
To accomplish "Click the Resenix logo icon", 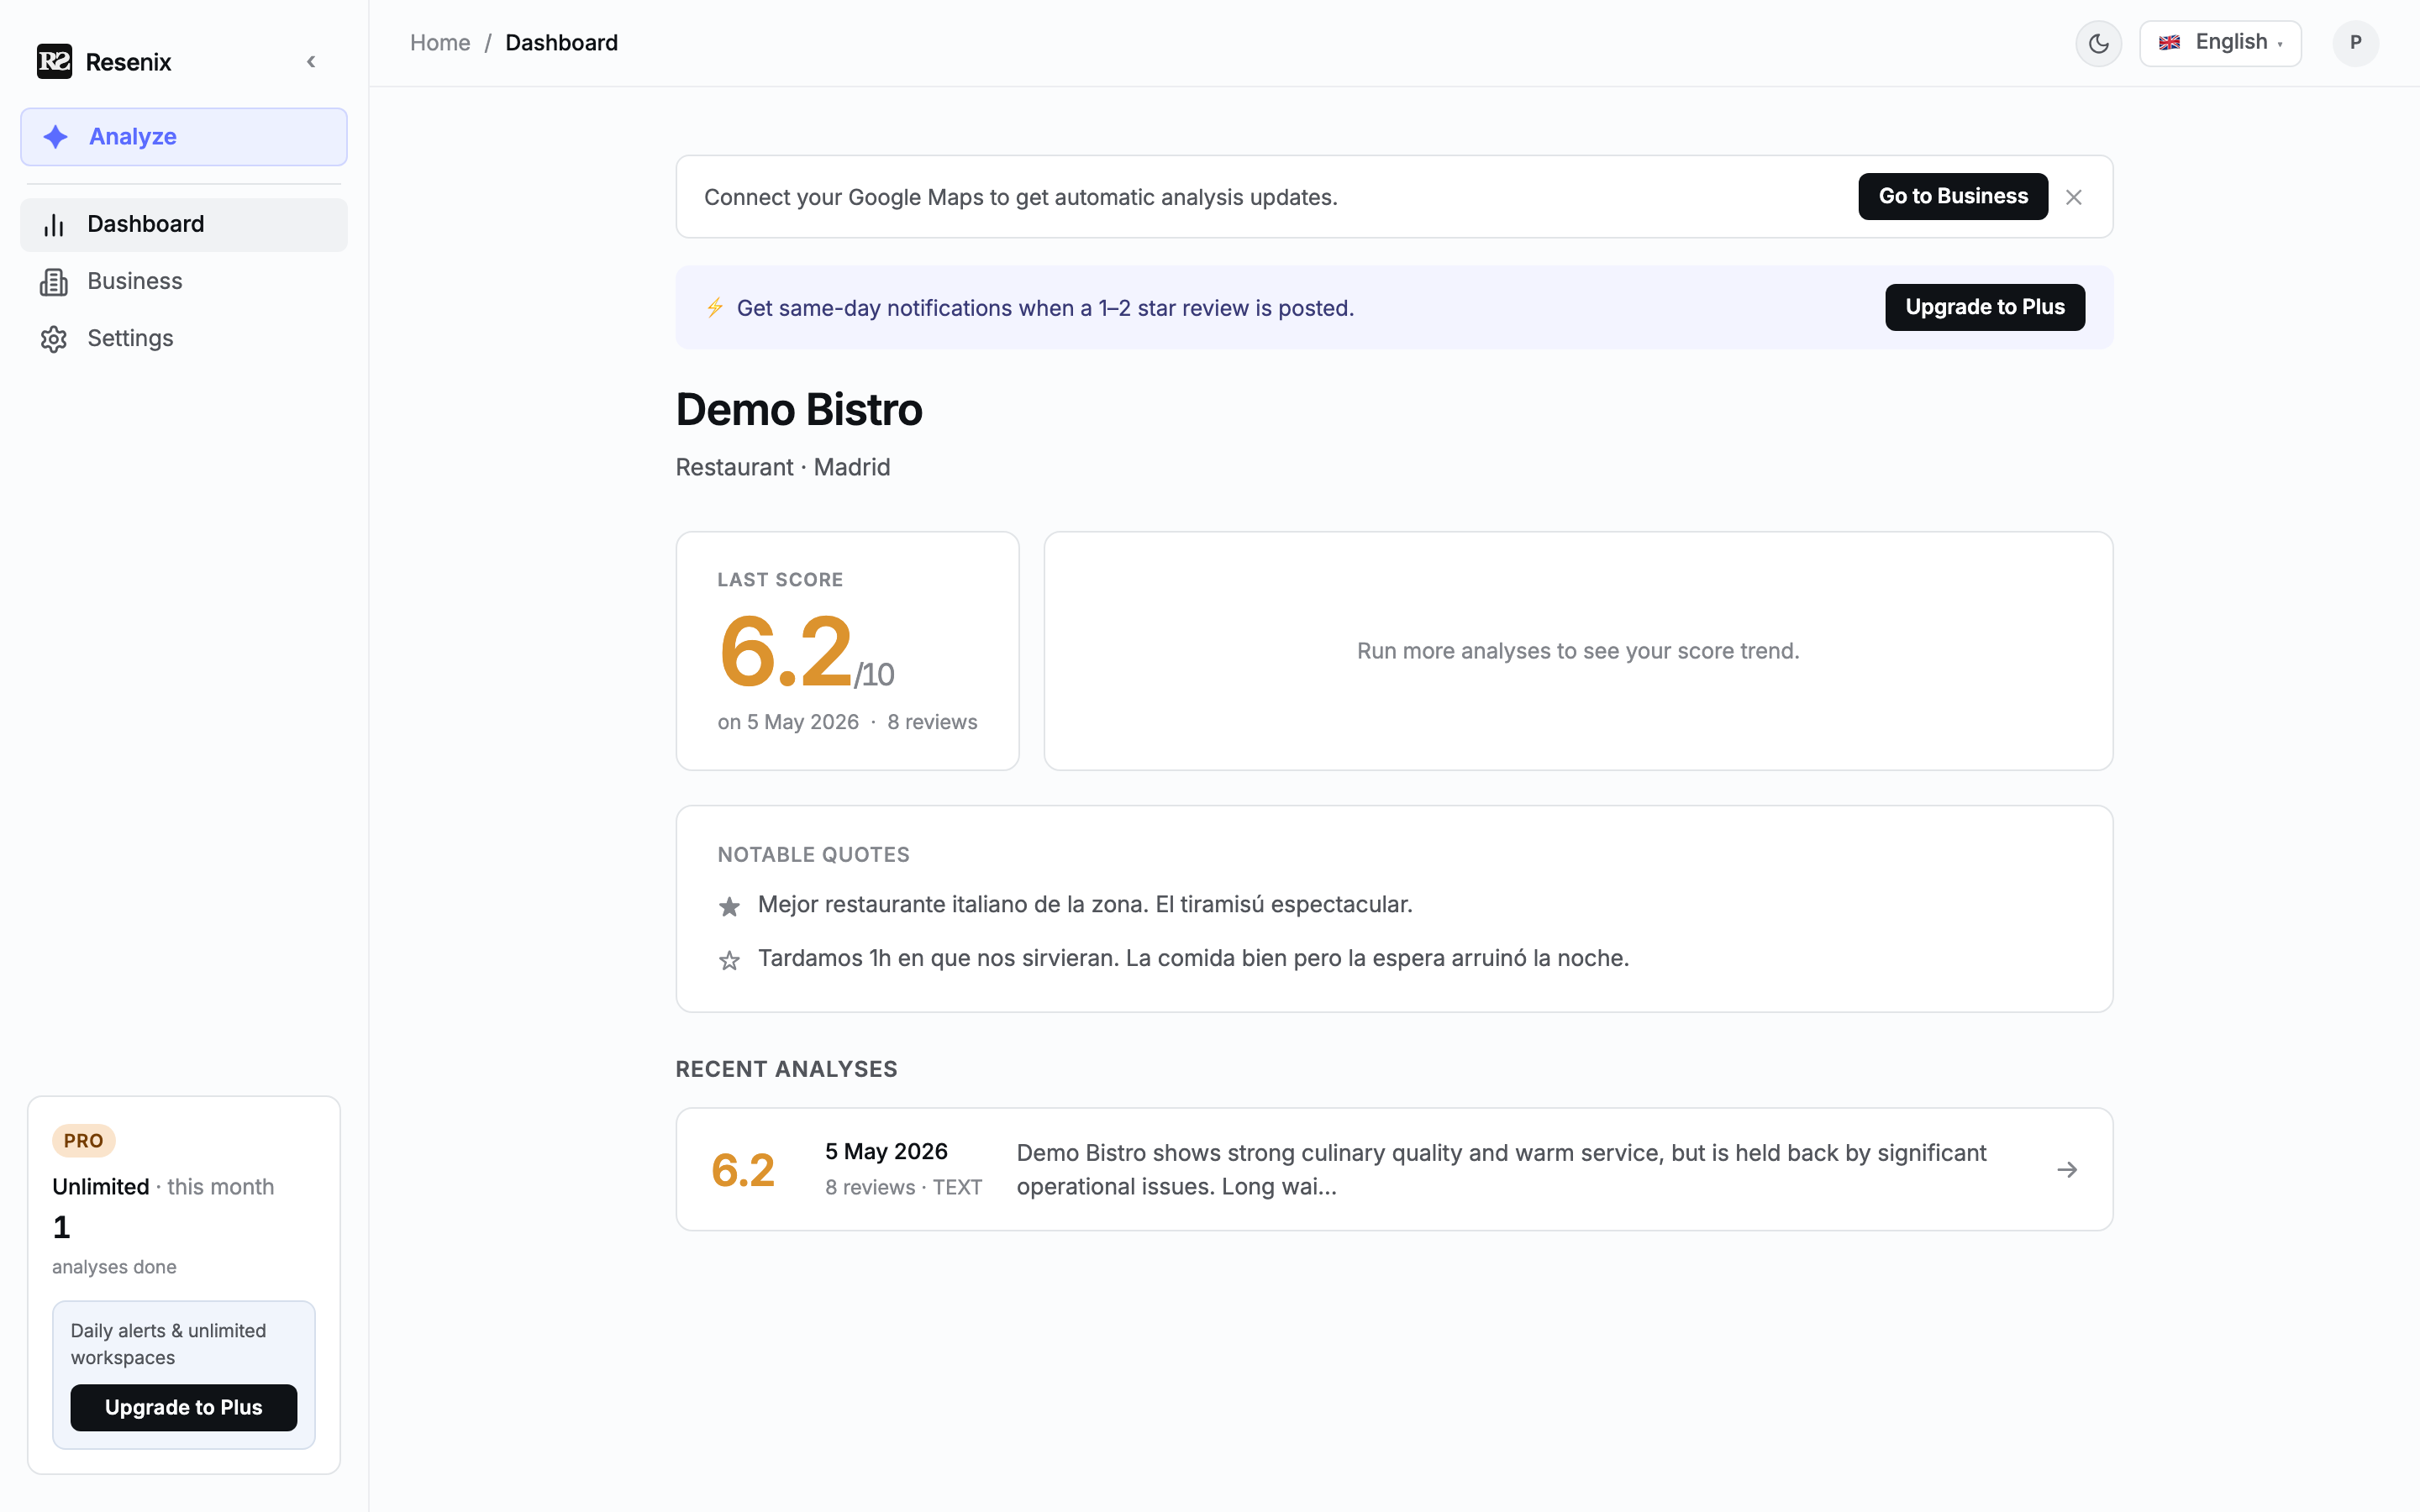I will (54, 61).
